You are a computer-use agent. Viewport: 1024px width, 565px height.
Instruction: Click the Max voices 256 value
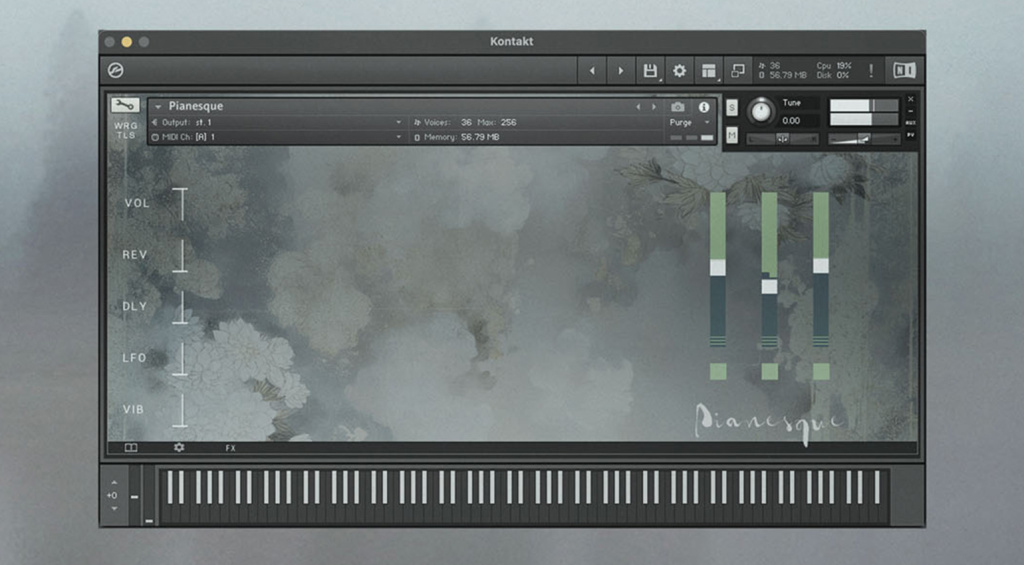(x=509, y=122)
